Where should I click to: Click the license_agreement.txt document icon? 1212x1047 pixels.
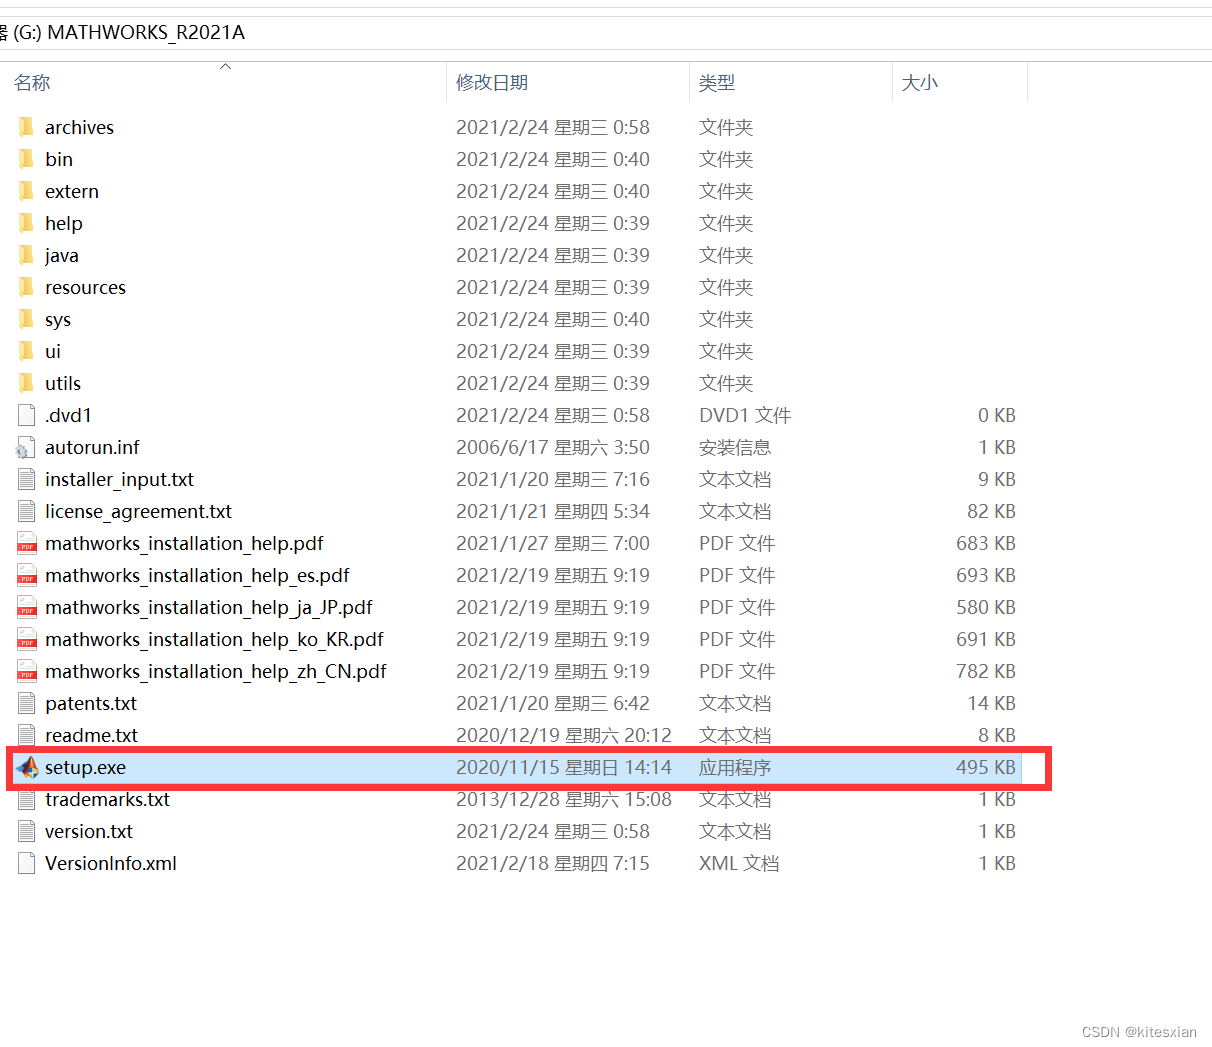pyautogui.click(x=27, y=511)
